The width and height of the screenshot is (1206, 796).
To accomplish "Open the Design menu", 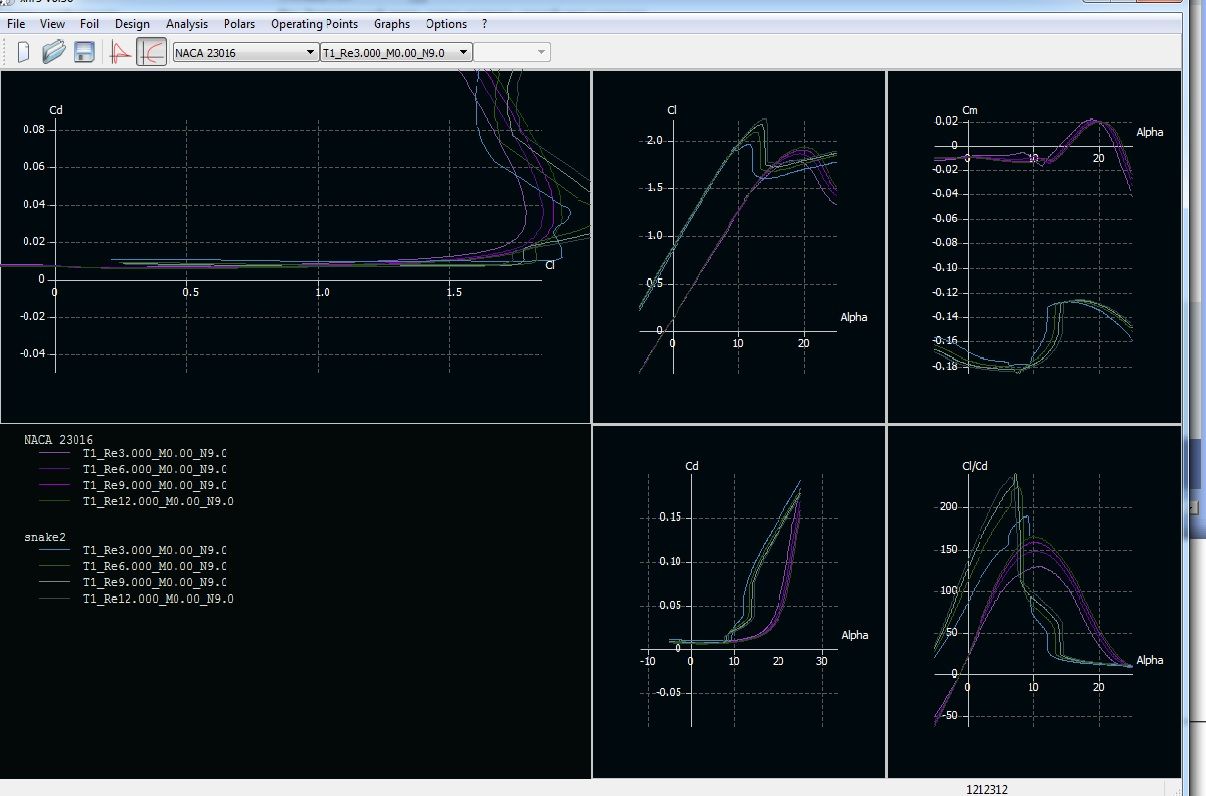I will pos(132,23).
